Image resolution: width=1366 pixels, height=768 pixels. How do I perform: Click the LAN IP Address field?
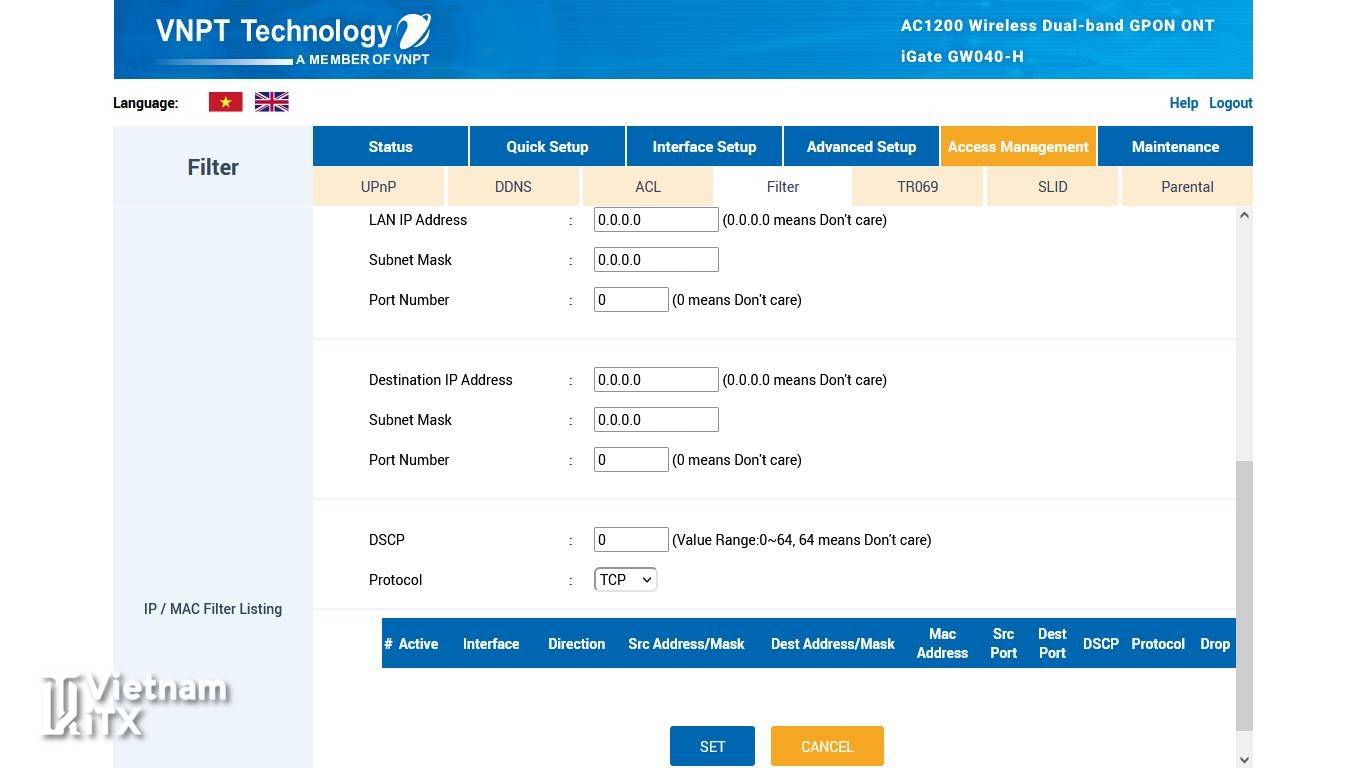655,220
